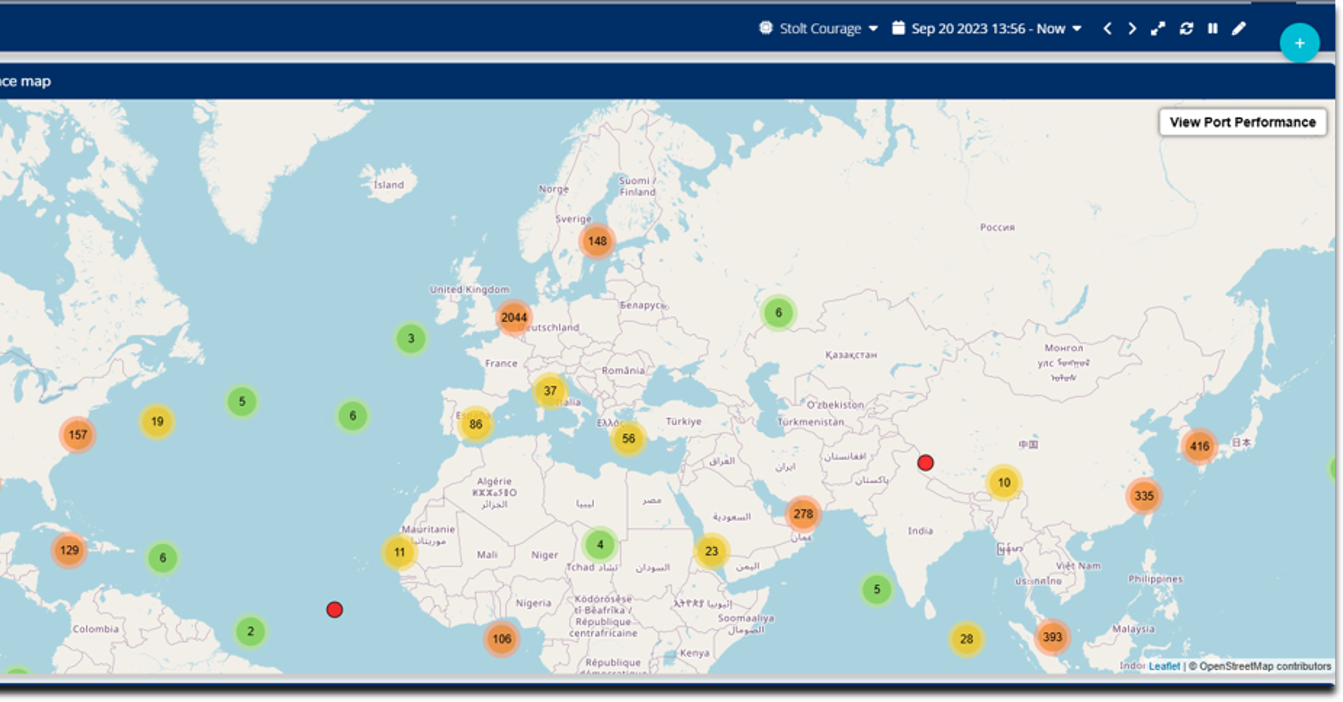Click the pencil edit icon
This screenshot has width=1343, height=702.
[x=1239, y=29]
